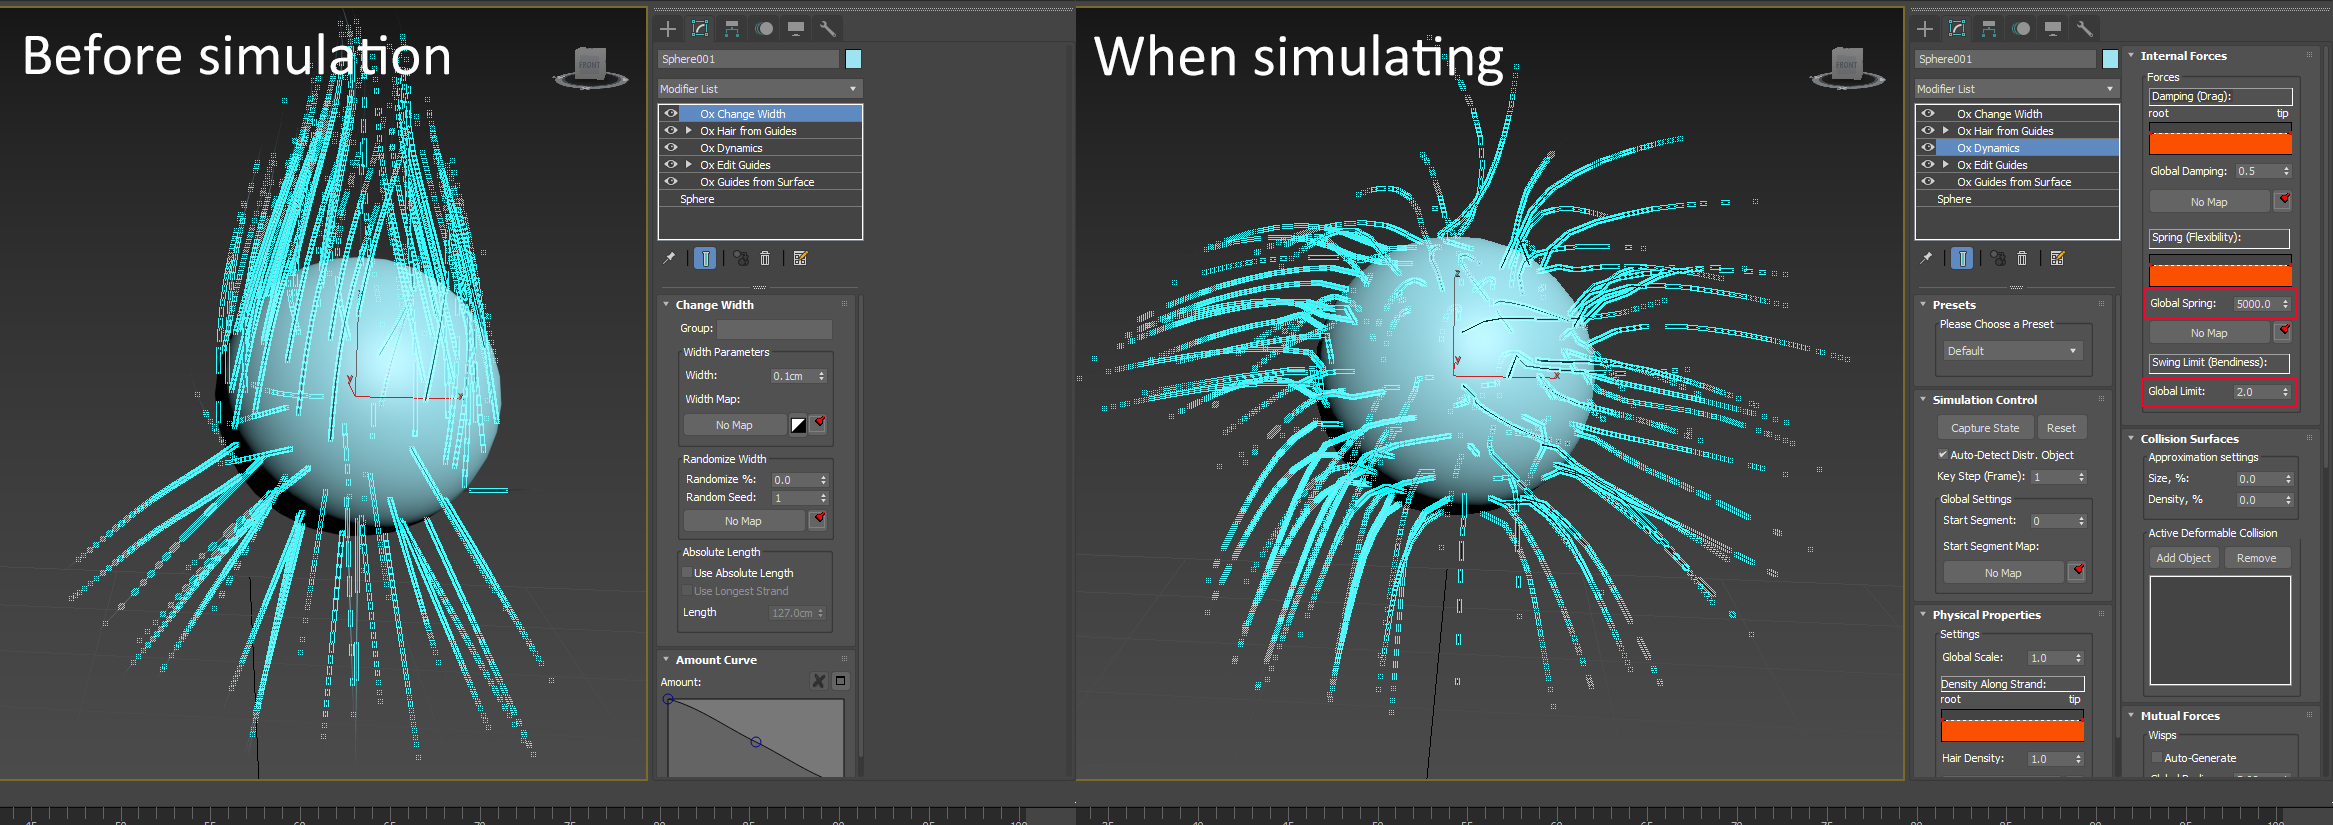
Task: Click the Global Spring value field
Action: [x=2255, y=304]
